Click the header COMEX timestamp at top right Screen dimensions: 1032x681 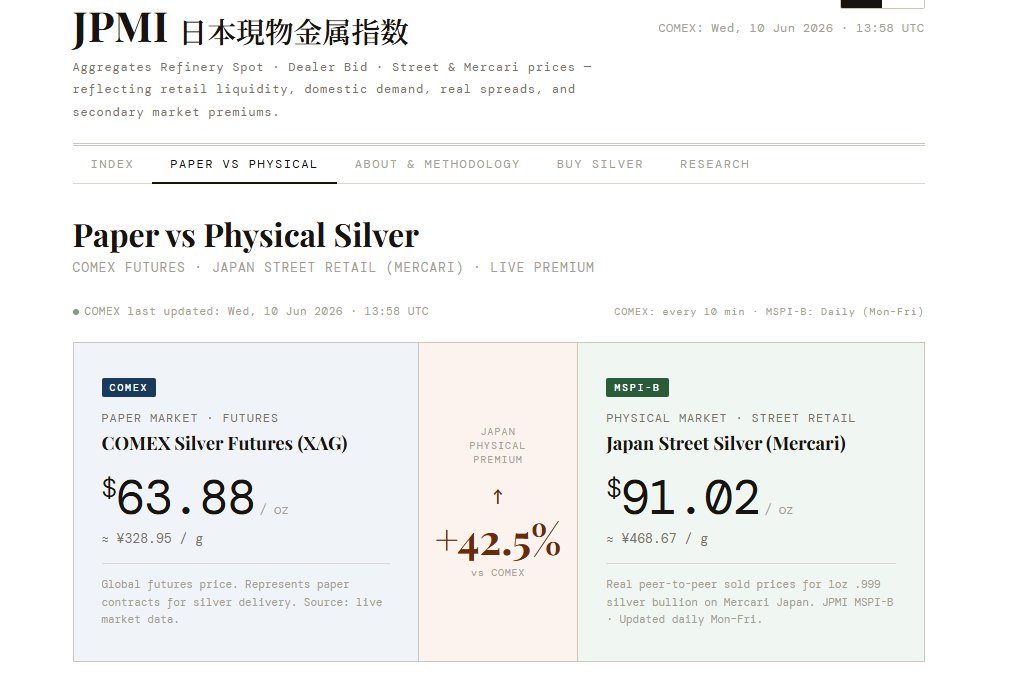click(x=791, y=28)
